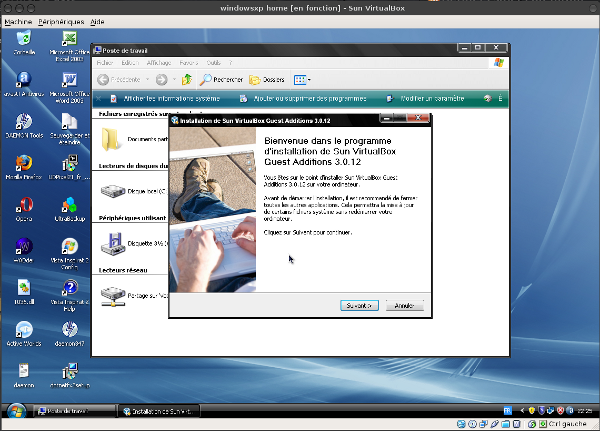The image size is (600, 431).
Task: Switch to Installation de Sun taskbar button
Action: tap(160, 411)
